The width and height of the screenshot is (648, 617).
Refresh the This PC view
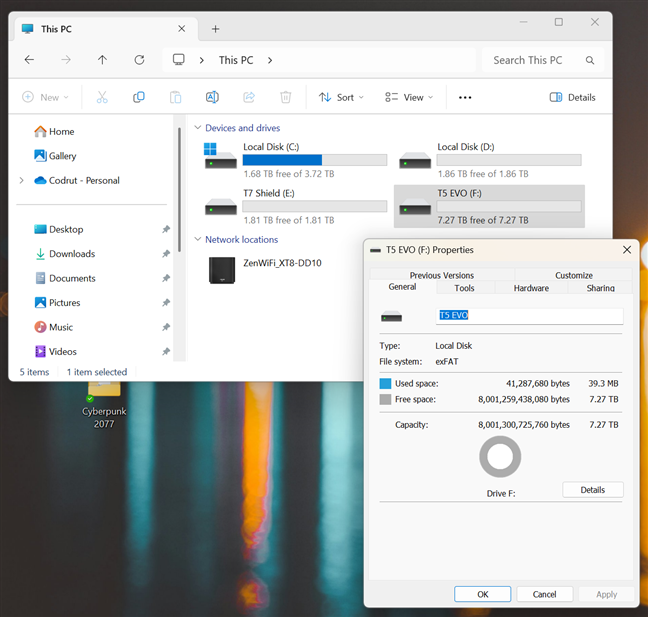[x=139, y=60]
